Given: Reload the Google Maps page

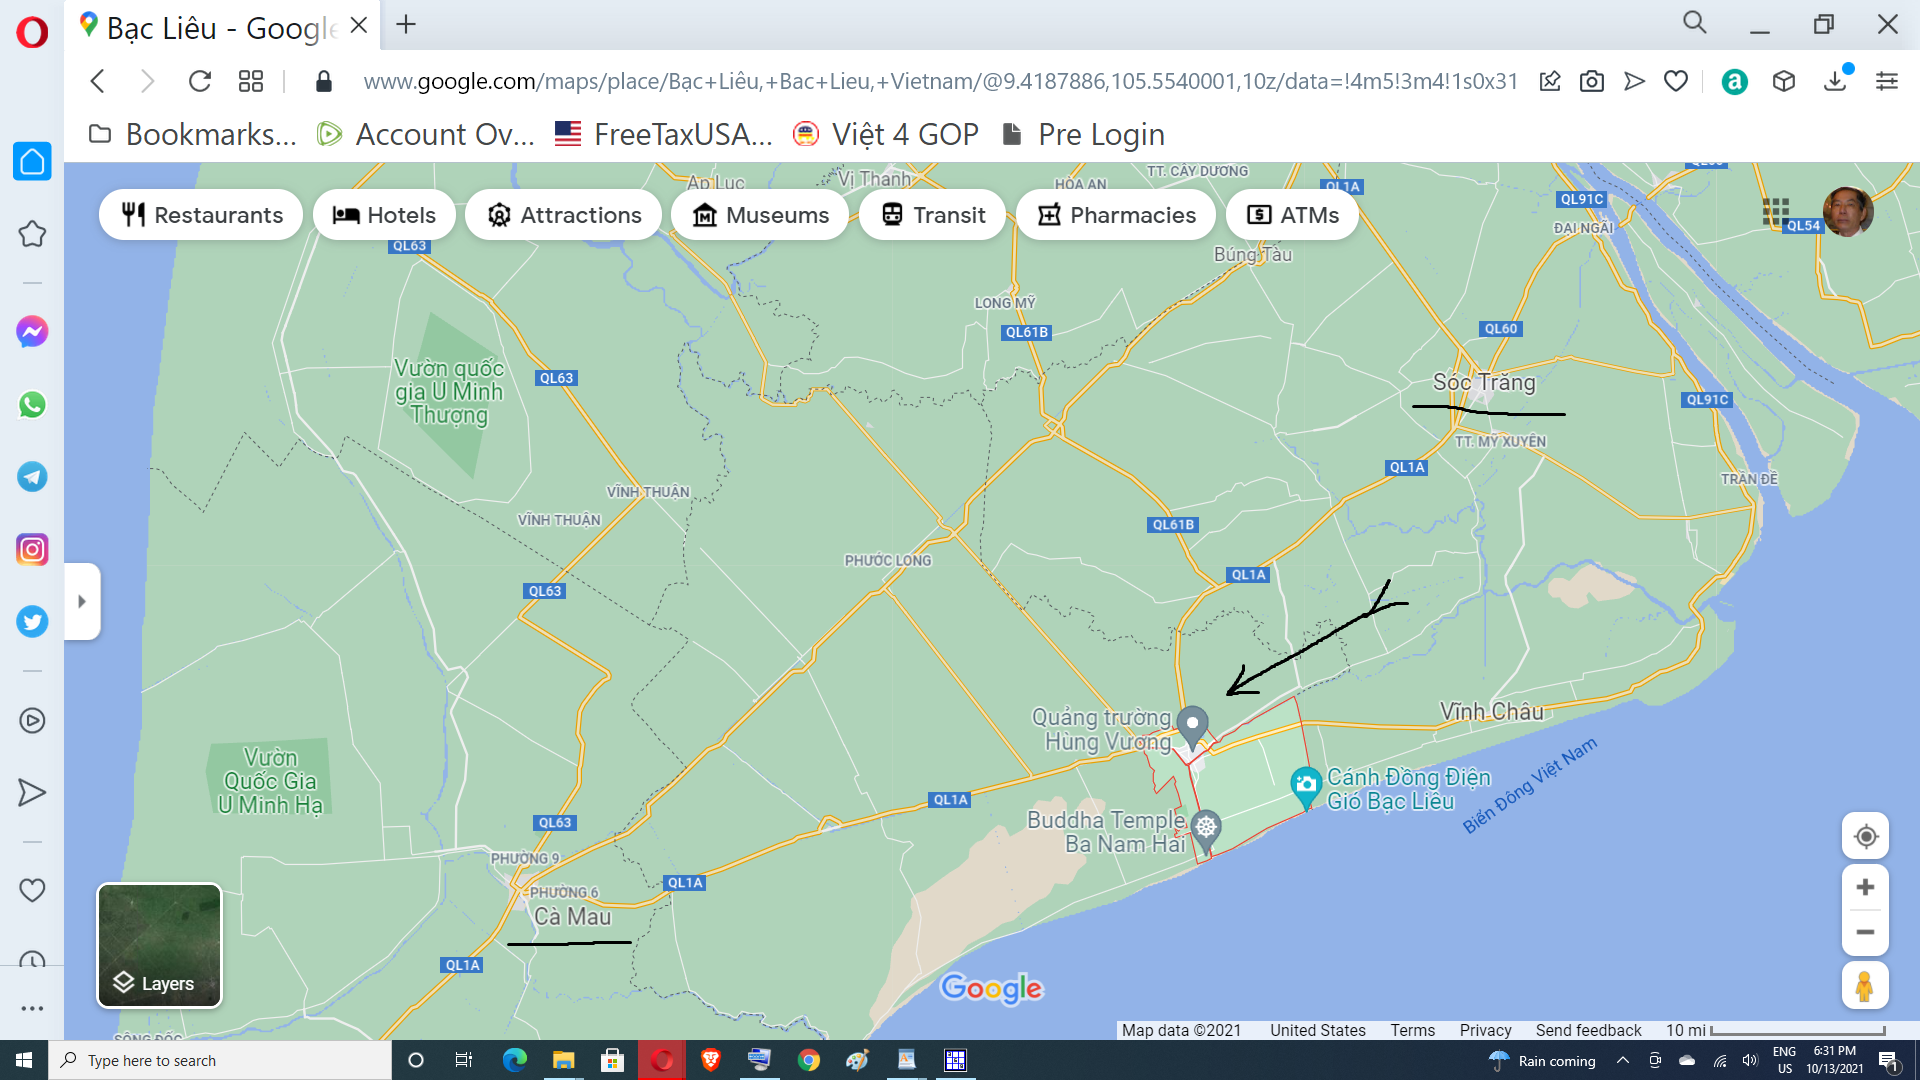Looking at the screenshot, I should click(x=200, y=81).
